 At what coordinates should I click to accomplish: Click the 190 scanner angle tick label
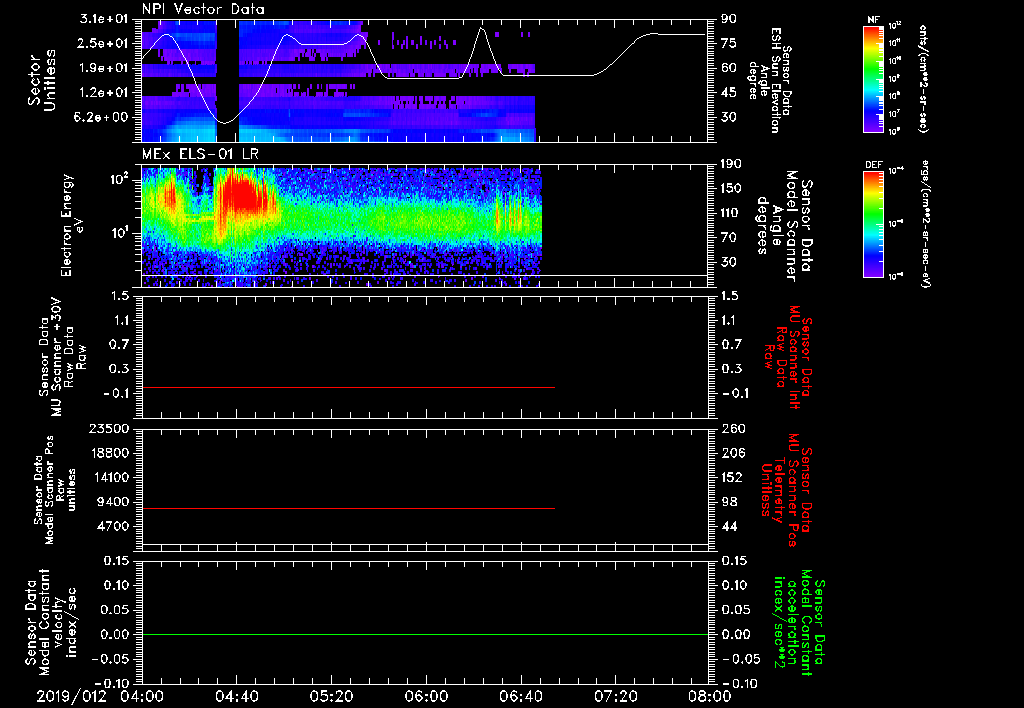pos(731,164)
